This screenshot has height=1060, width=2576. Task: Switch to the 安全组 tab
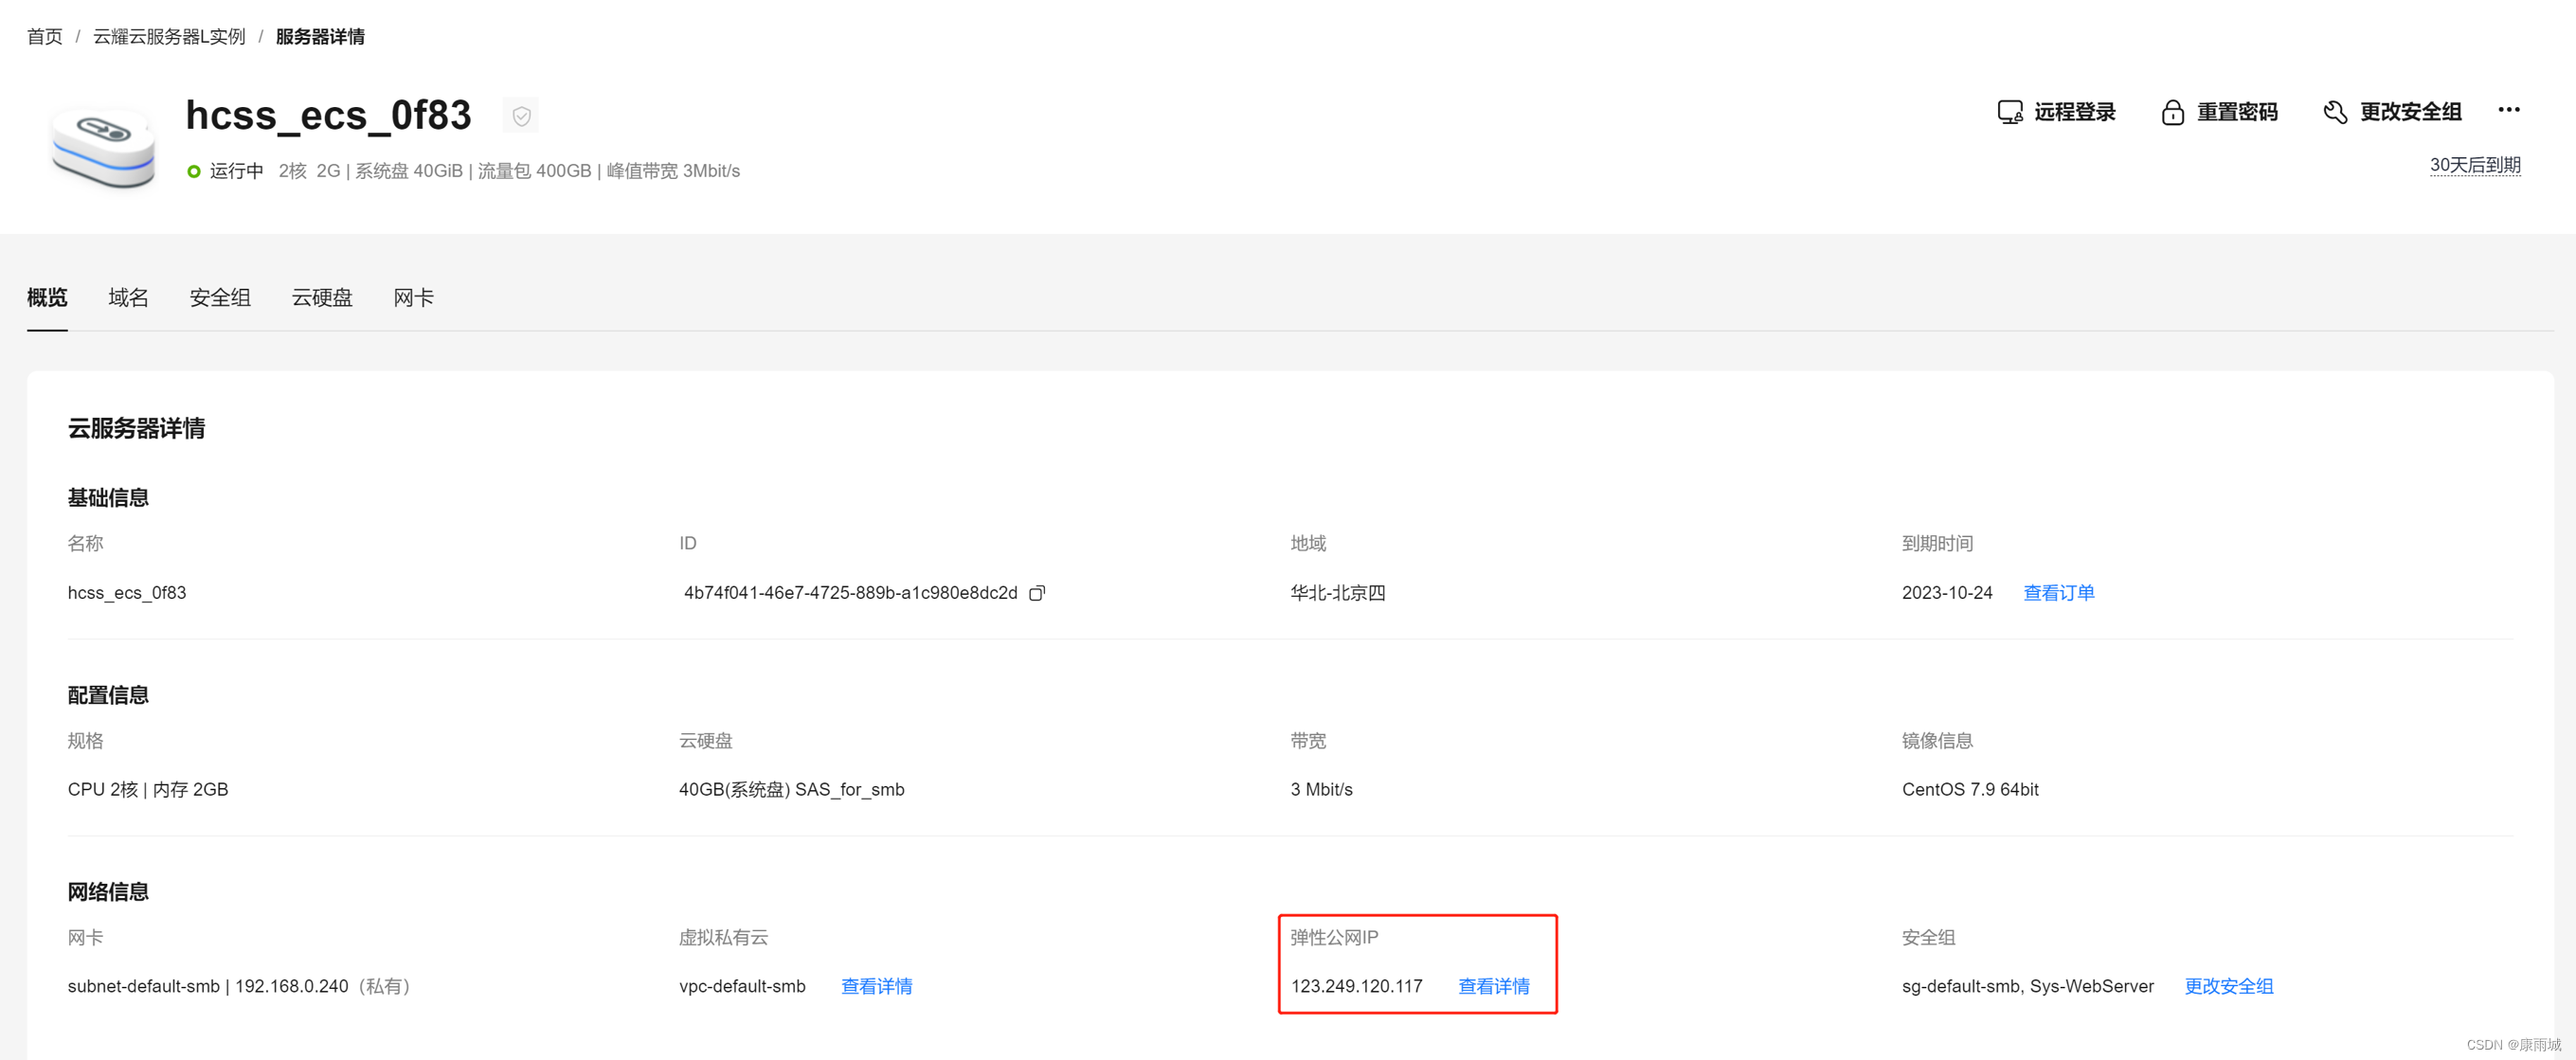(x=220, y=298)
